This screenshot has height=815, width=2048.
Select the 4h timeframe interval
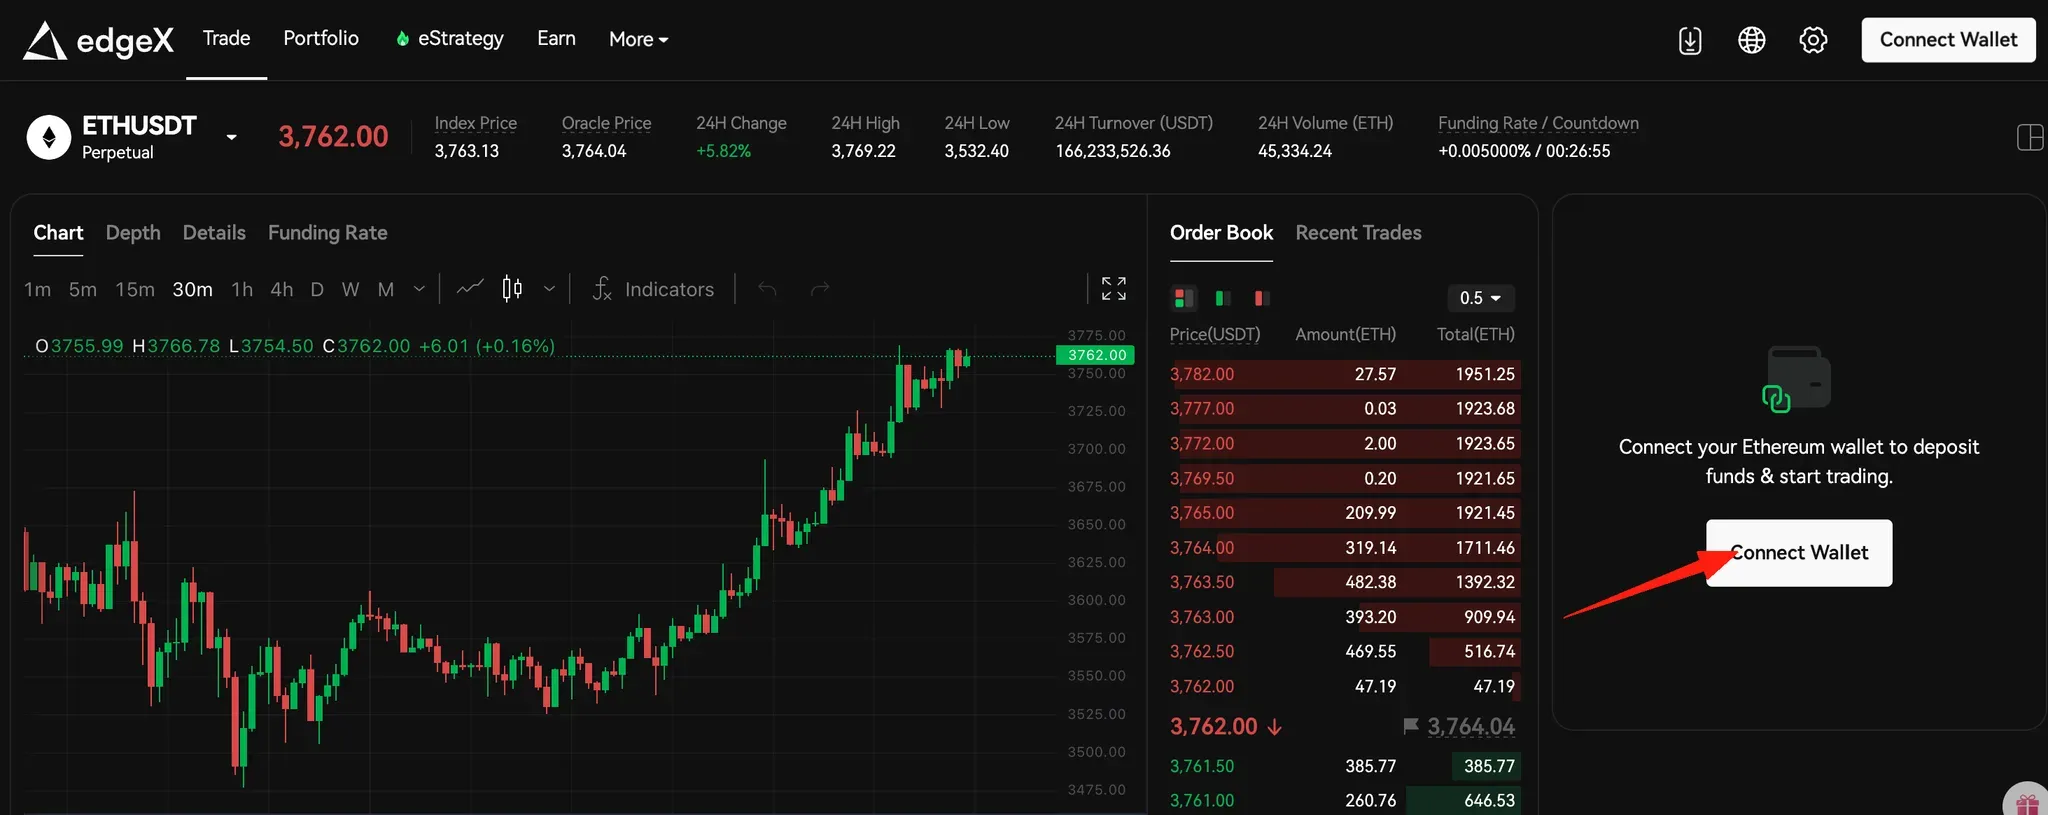click(x=282, y=289)
